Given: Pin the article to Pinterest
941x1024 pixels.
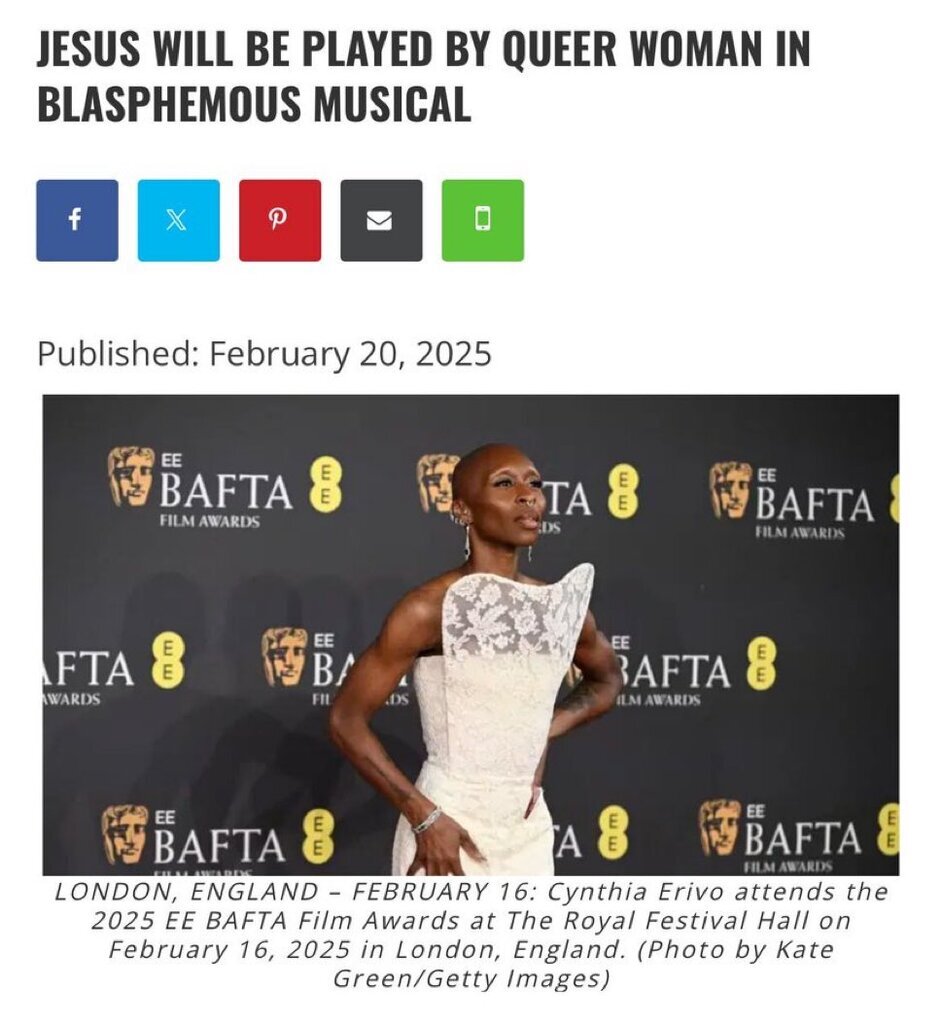Looking at the screenshot, I should (279, 220).
